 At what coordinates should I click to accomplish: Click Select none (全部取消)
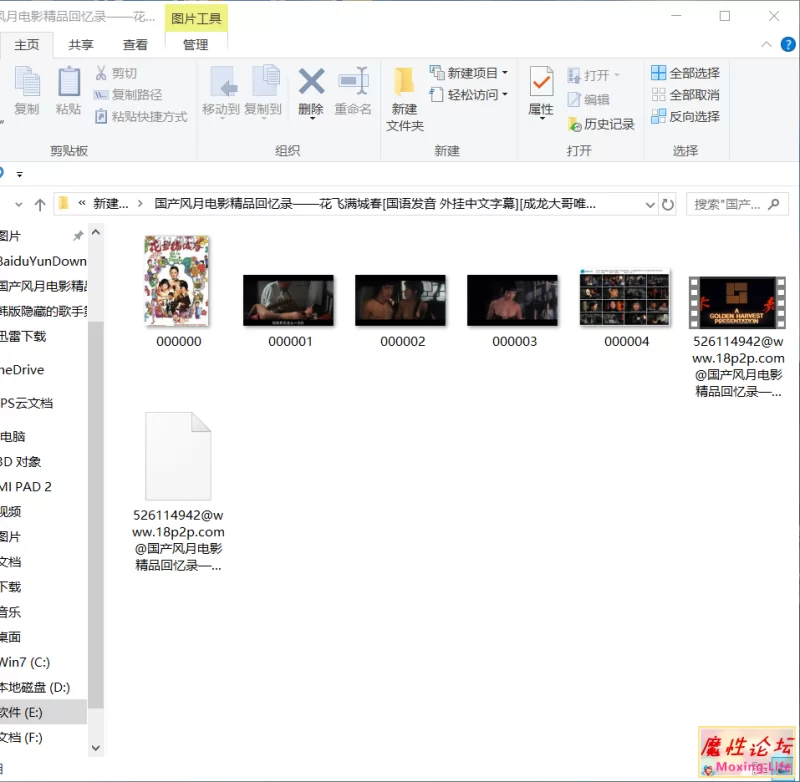685,95
